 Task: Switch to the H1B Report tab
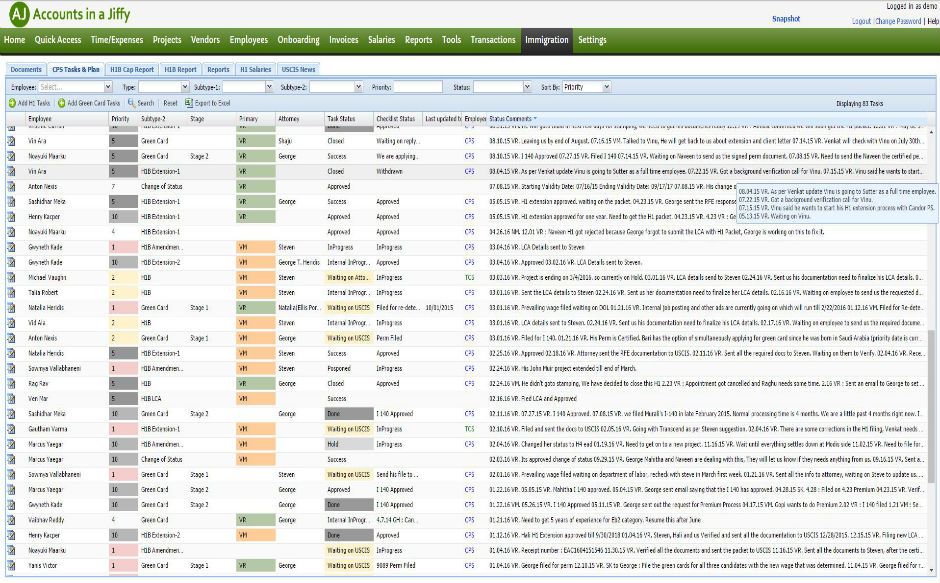pyautogui.click(x=180, y=70)
